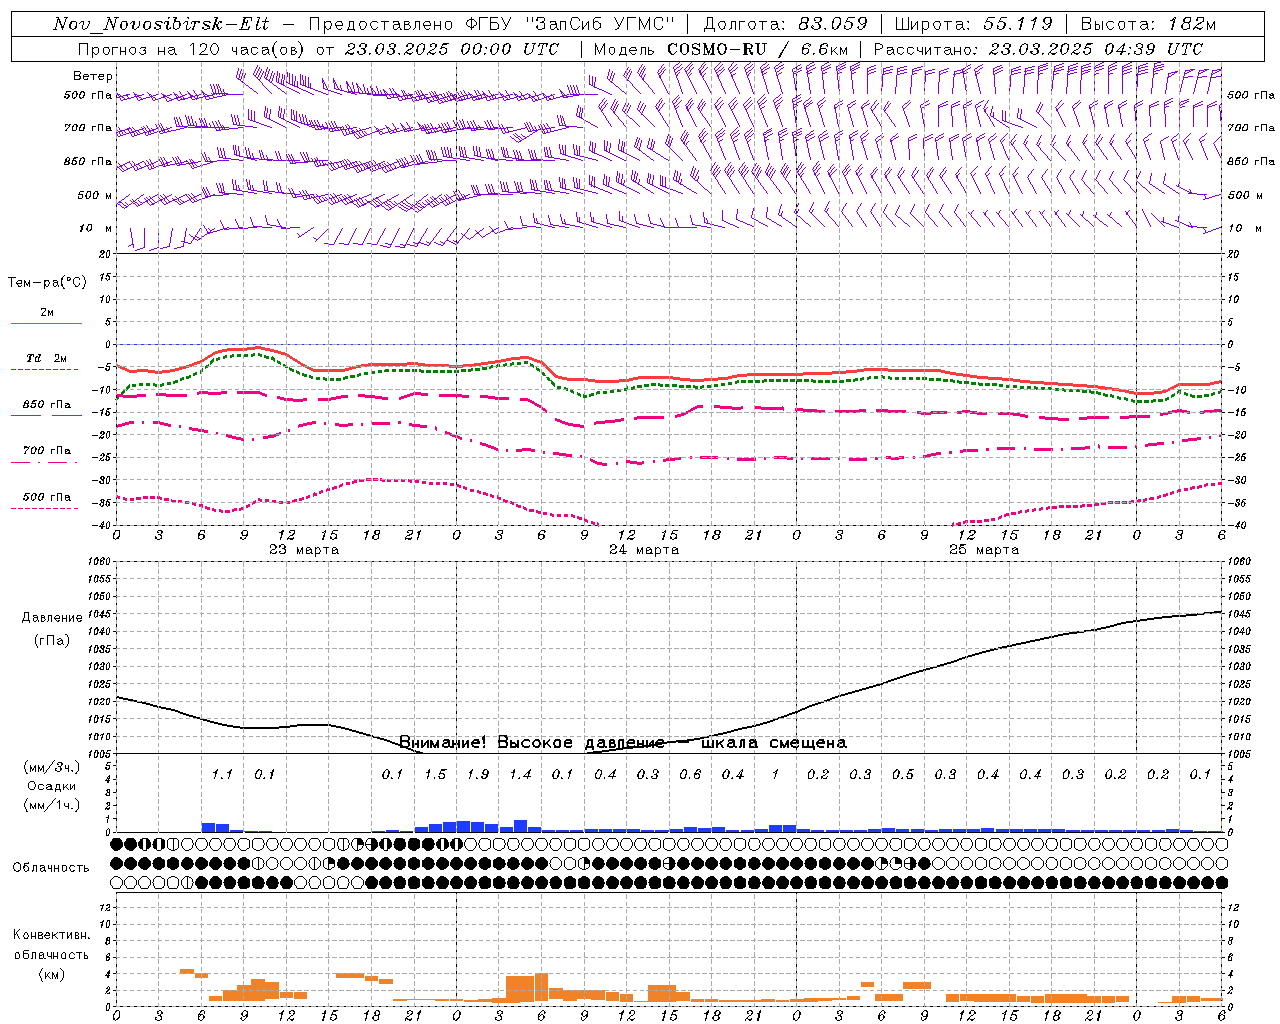Click the 24 марта date label
This screenshot has height=1024, width=1280.
point(644,550)
